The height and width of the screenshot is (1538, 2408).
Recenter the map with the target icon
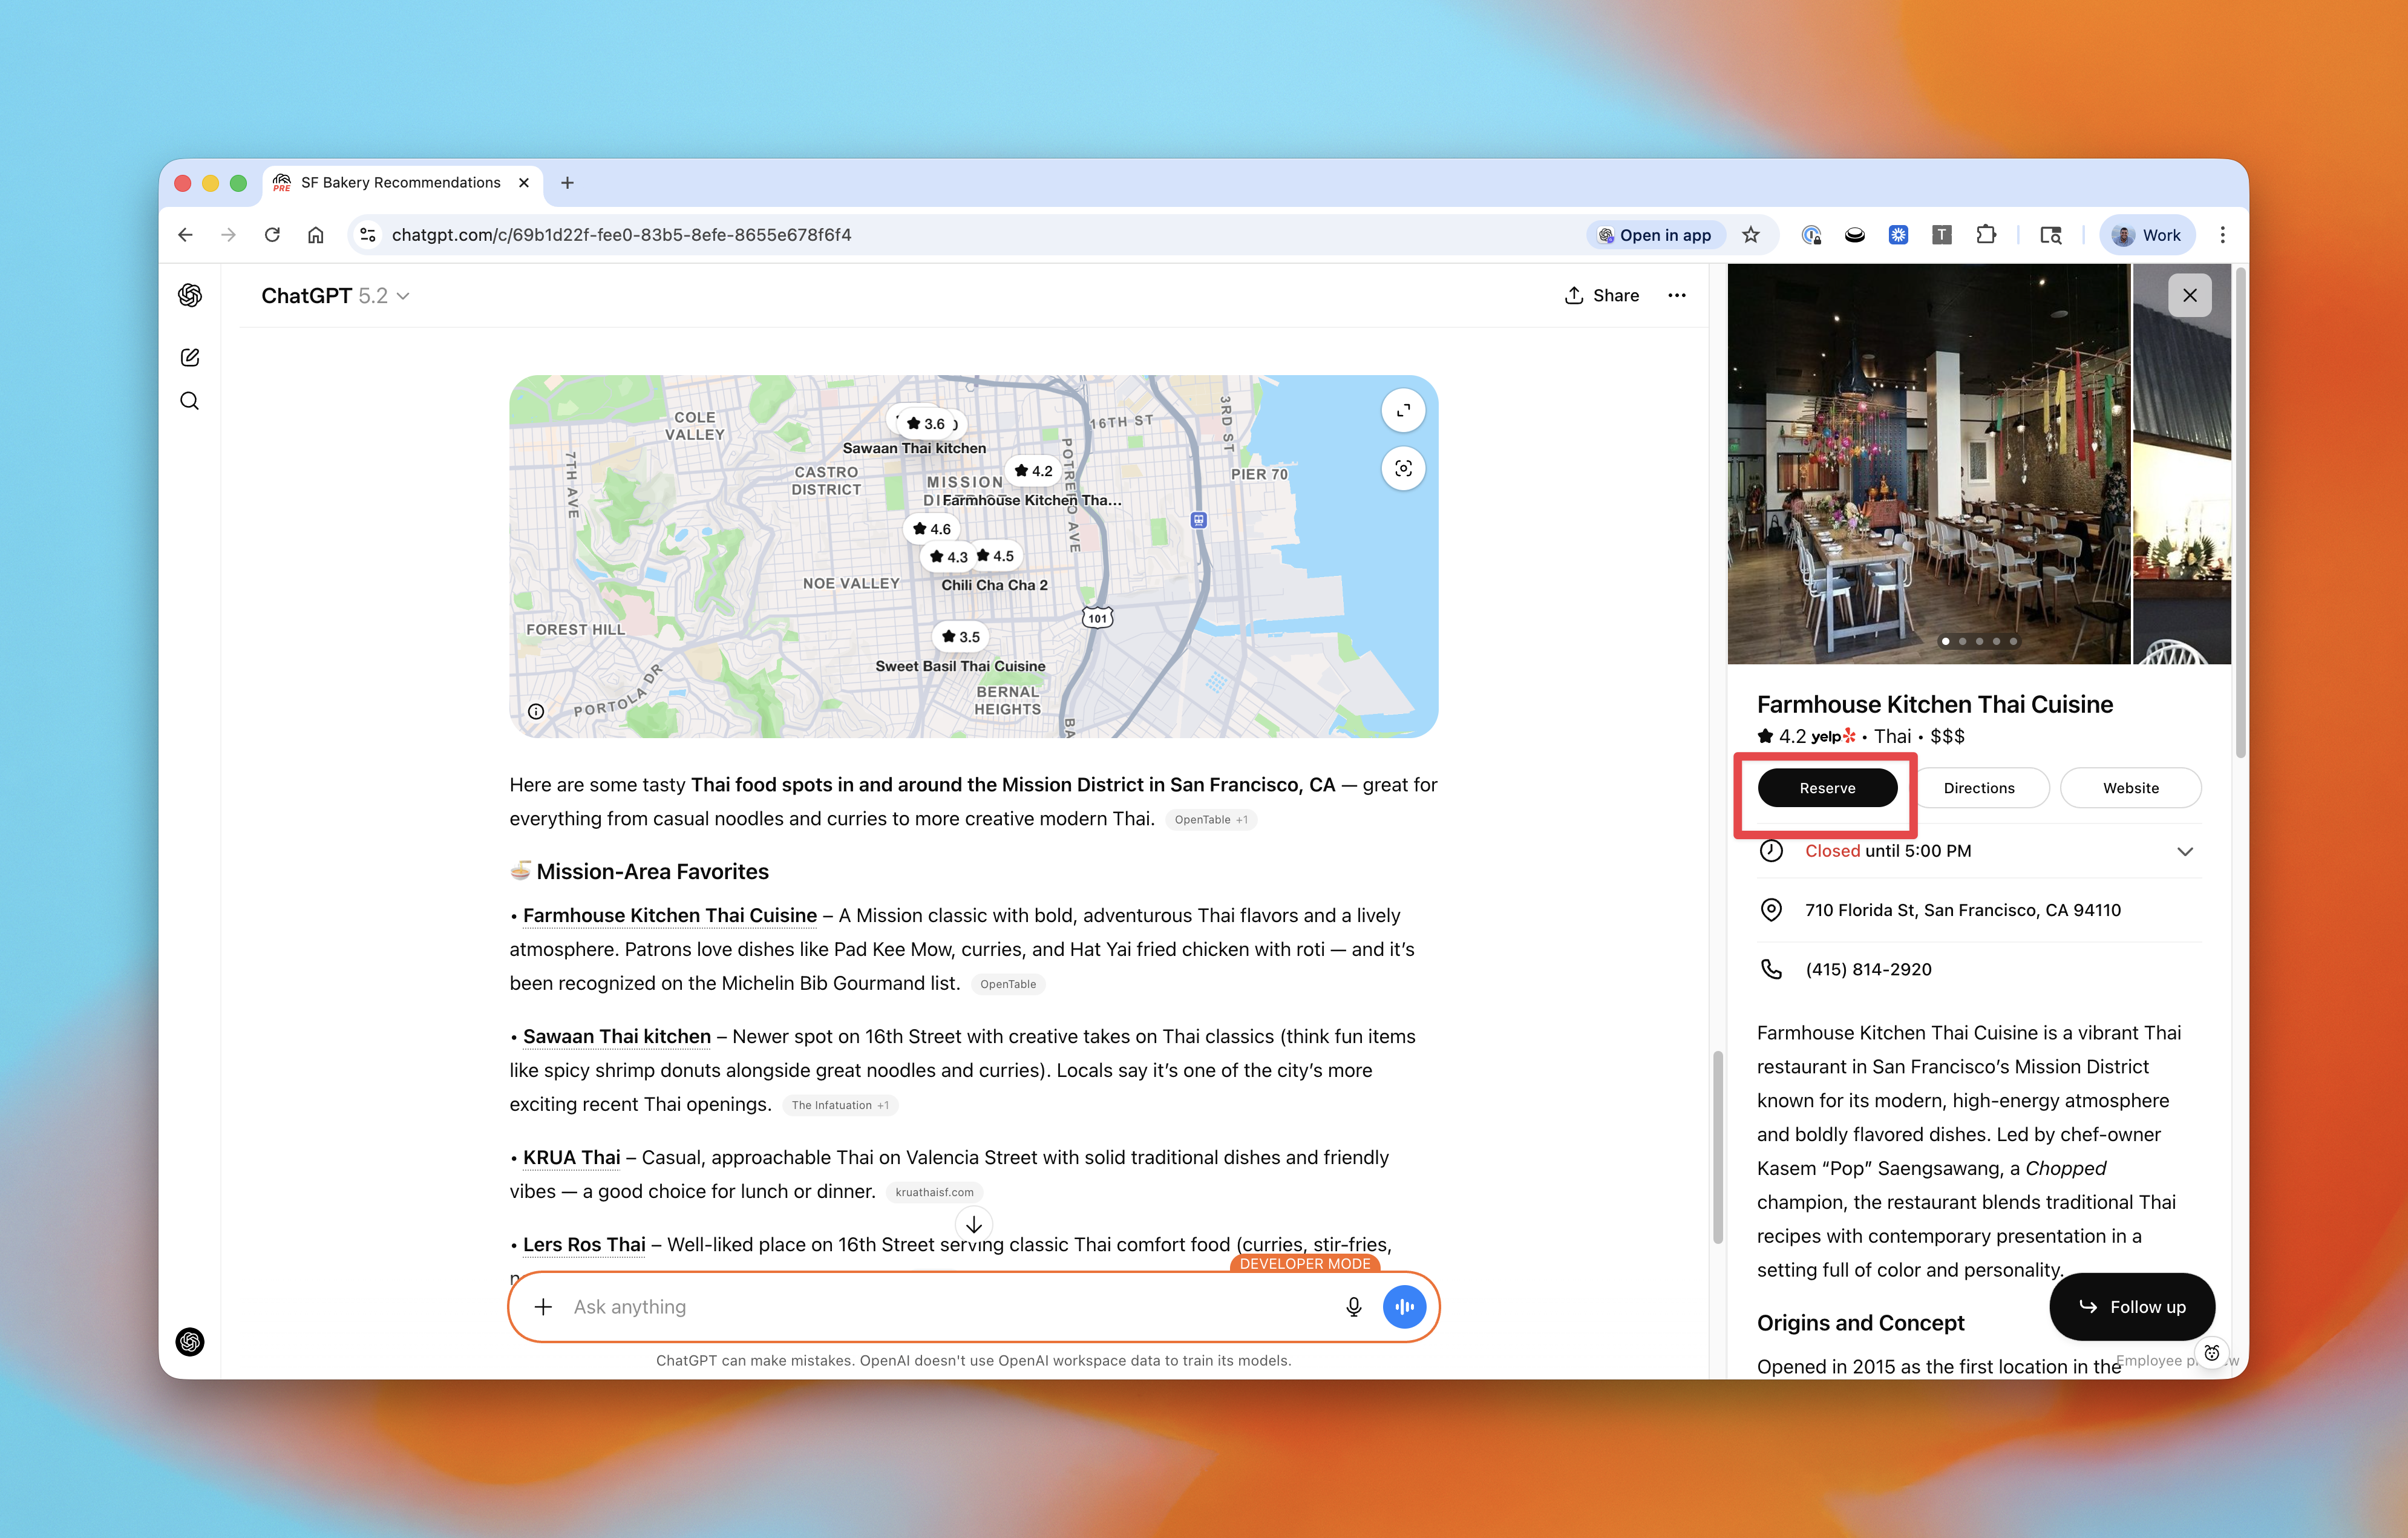point(1403,468)
